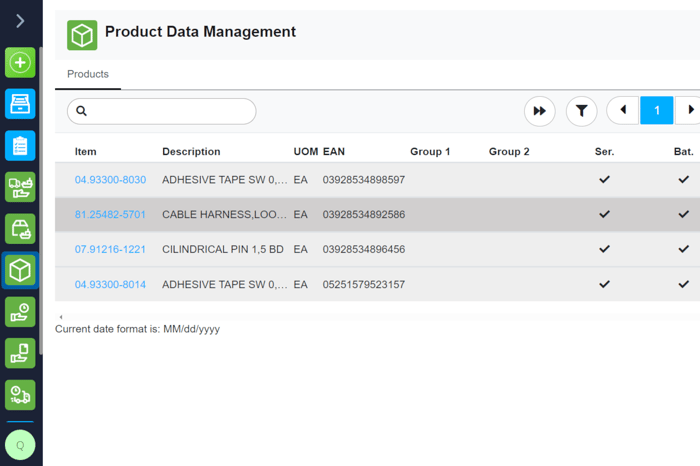Select the product cube icon in sidebar
Screen dimensions: 700x466
click(20, 270)
